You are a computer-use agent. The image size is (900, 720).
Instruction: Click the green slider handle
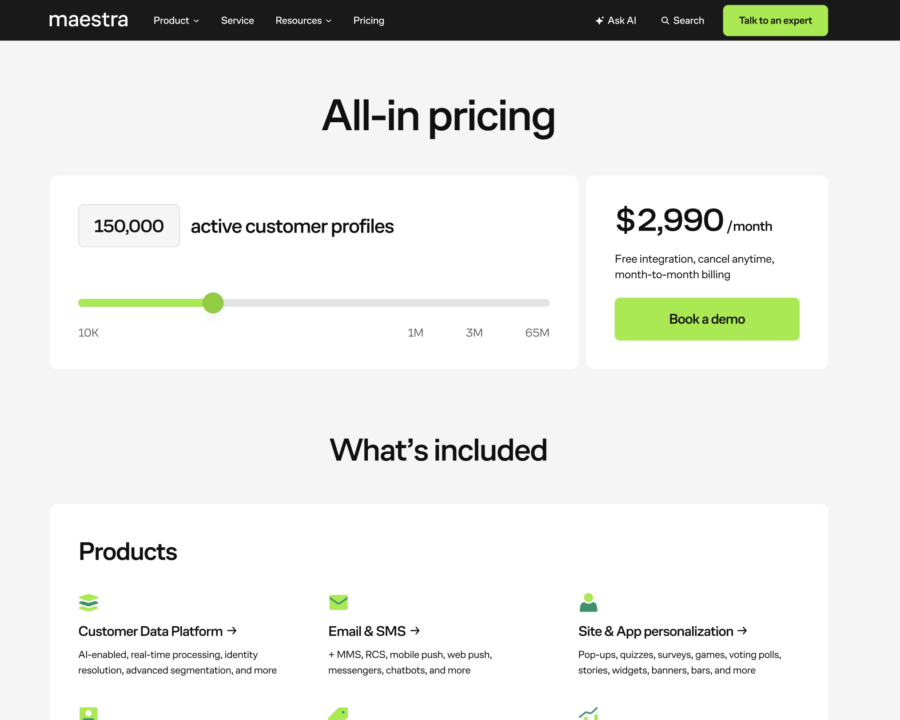(213, 303)
